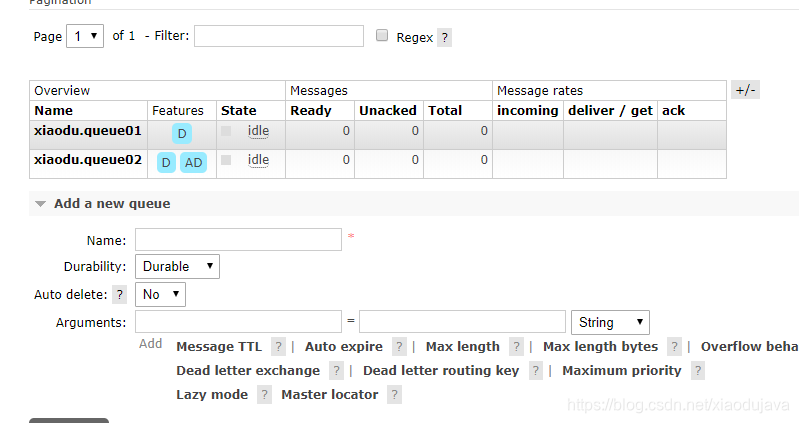The image size is (799, 423).
Task: Sort queues by Total column
Action: (x=445, y=111)
